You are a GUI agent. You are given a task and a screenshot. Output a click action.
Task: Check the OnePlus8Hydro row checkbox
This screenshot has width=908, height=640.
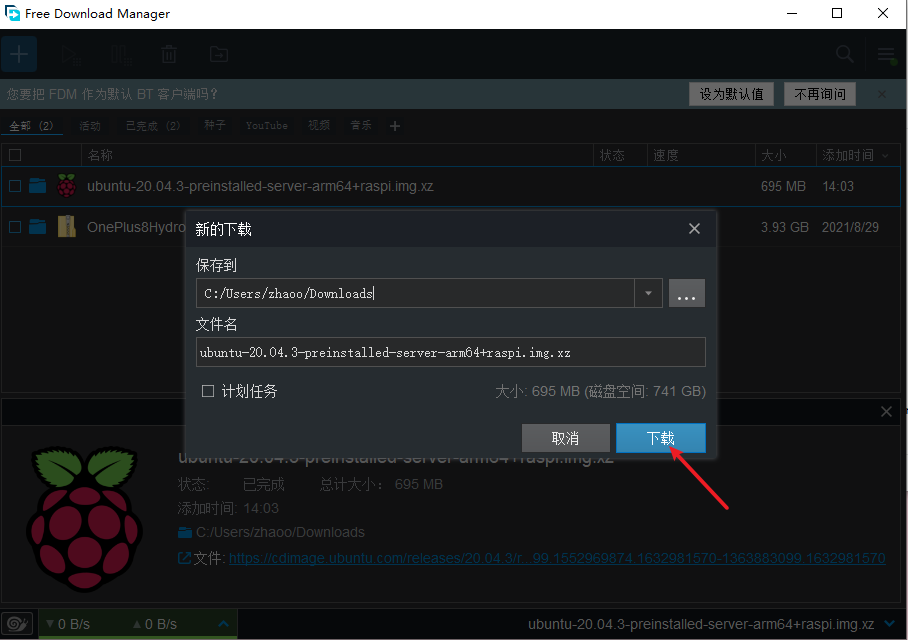[15, 226]
